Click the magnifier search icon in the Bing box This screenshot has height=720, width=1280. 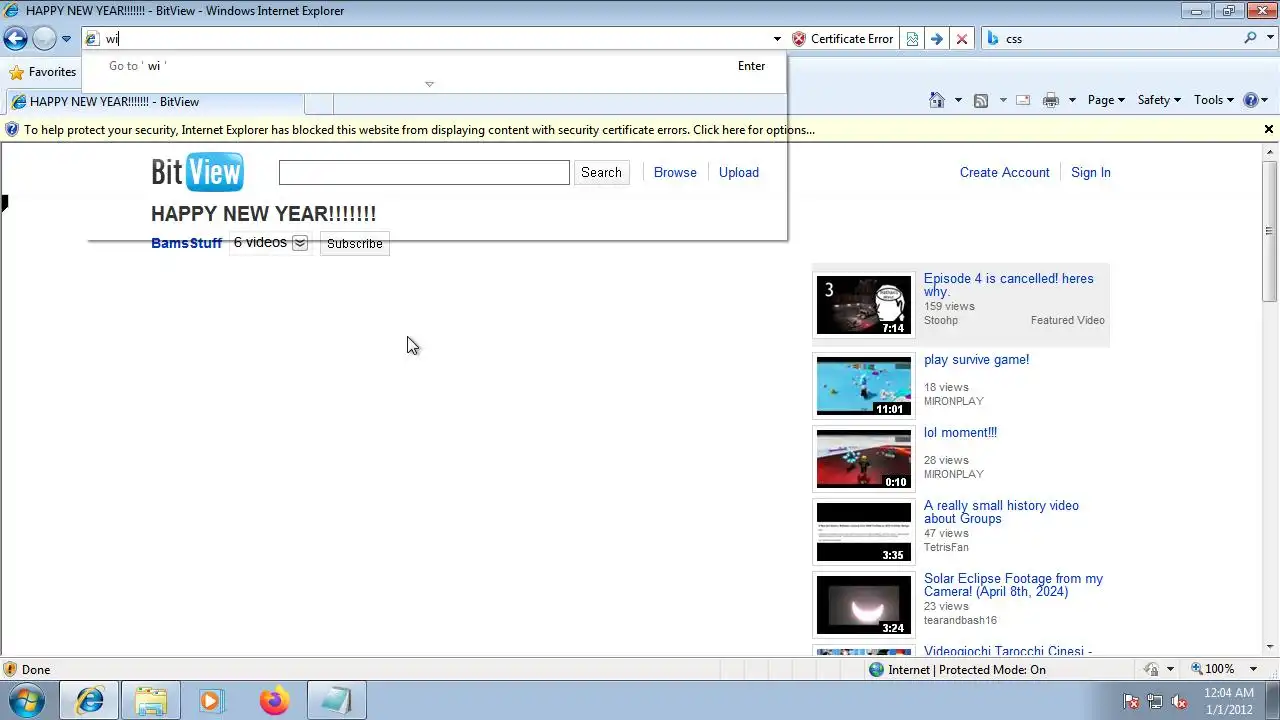coord(1250,38)
